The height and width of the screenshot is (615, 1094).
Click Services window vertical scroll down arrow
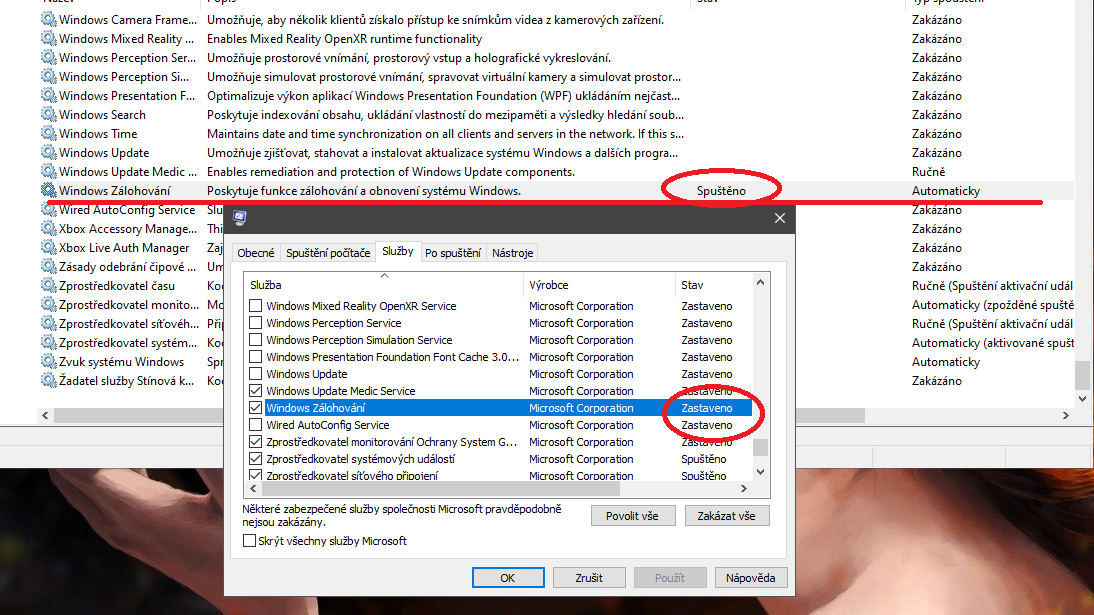pyautogui.click(x=1082, y=399)
